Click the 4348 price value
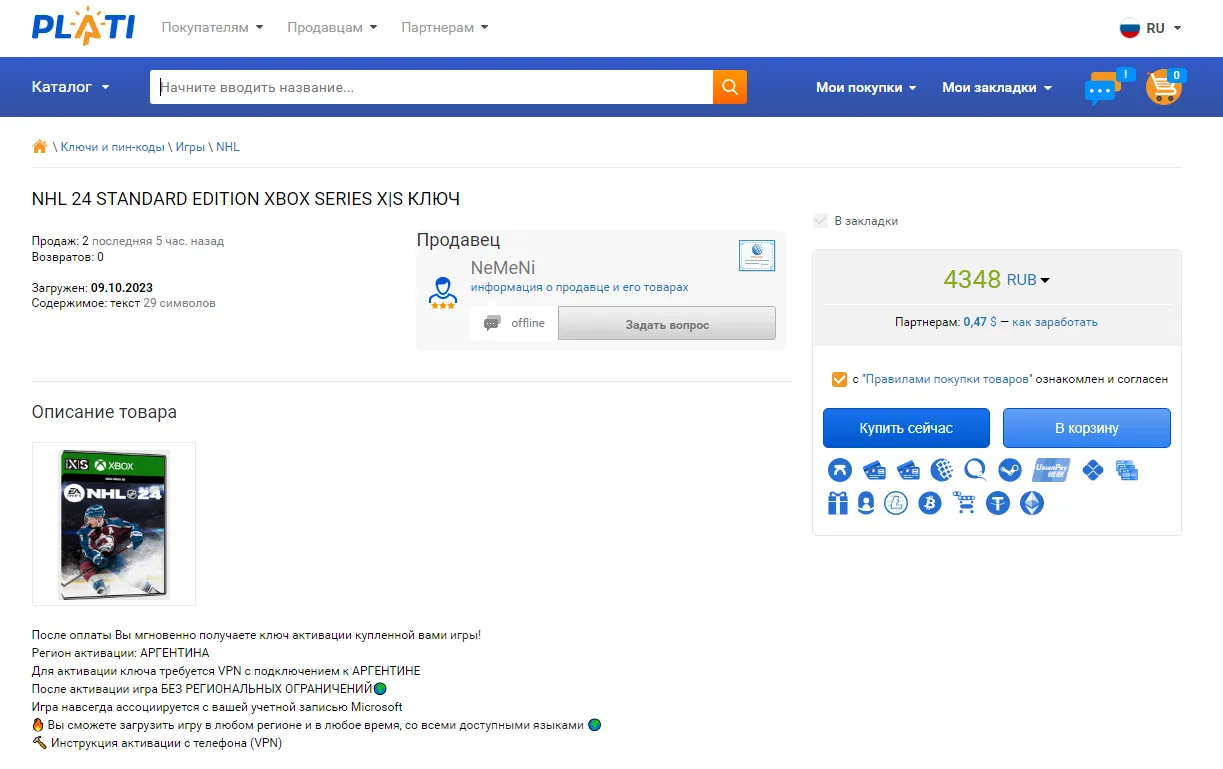 point(972,279)
